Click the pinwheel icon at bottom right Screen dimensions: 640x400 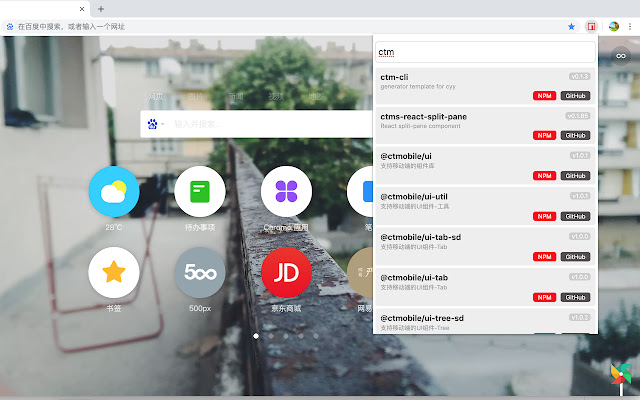620,374
